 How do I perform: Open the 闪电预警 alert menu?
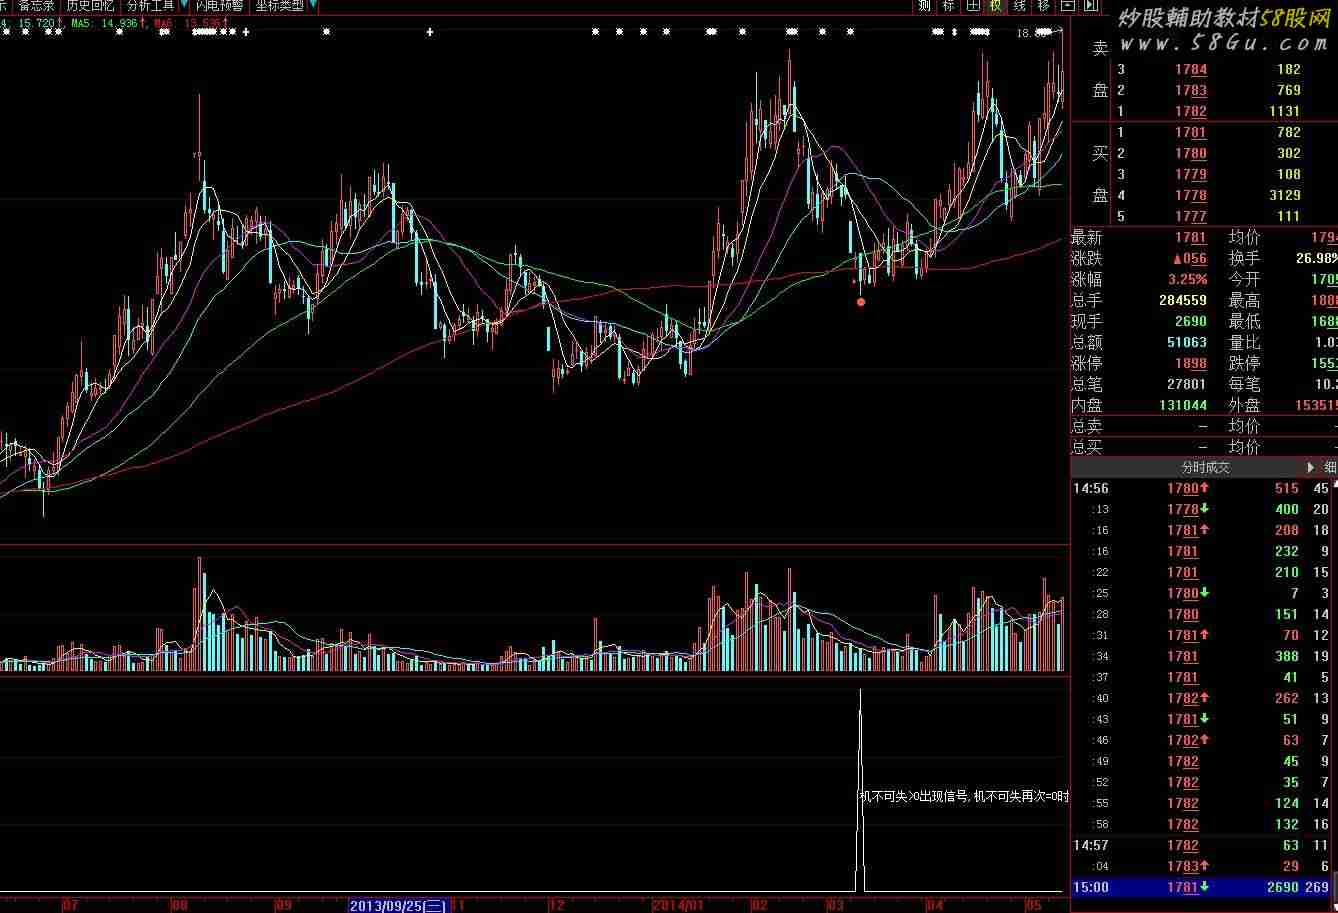click(x=219, y=6)
